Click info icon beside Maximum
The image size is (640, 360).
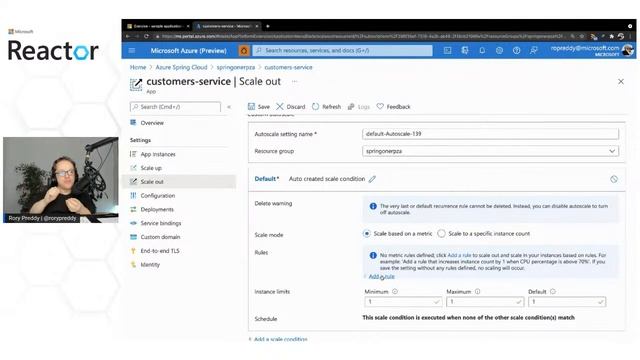tap(478, 291)
